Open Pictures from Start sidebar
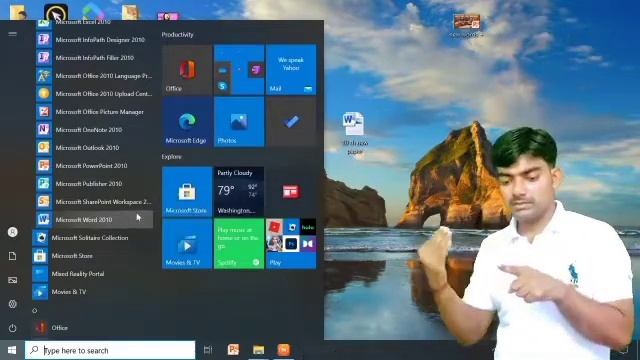Viewport: 640px width, 360px height. point(13,280)
